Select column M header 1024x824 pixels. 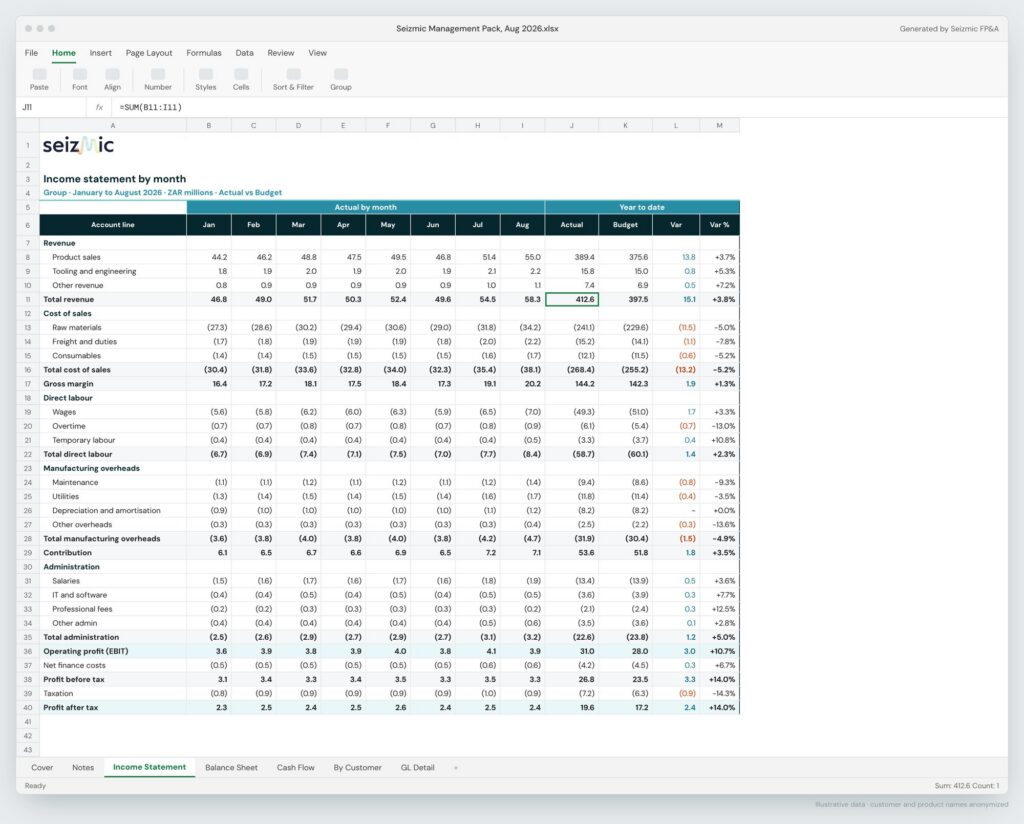(x=720, y=125)
